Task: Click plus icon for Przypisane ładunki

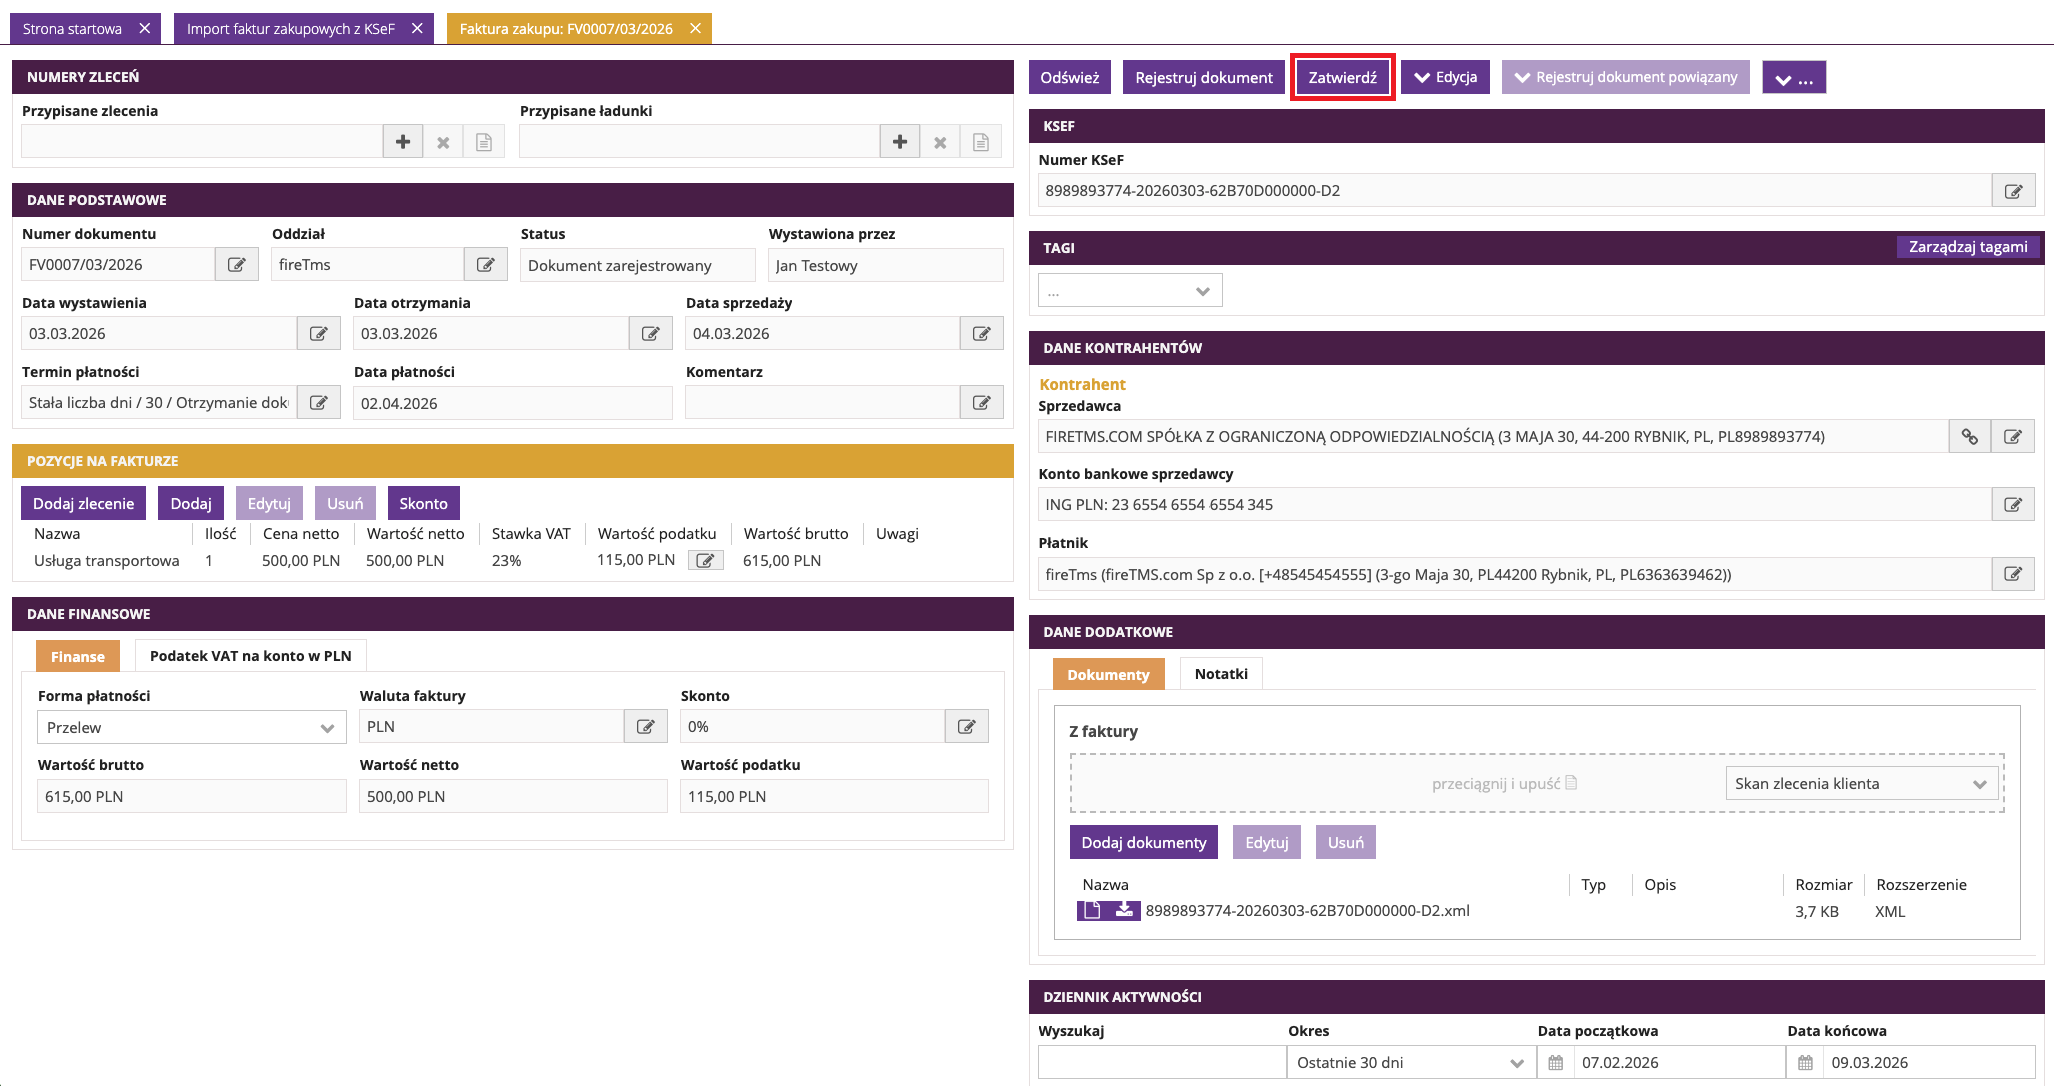Action: pyautogui.click(x=900, y=142)
